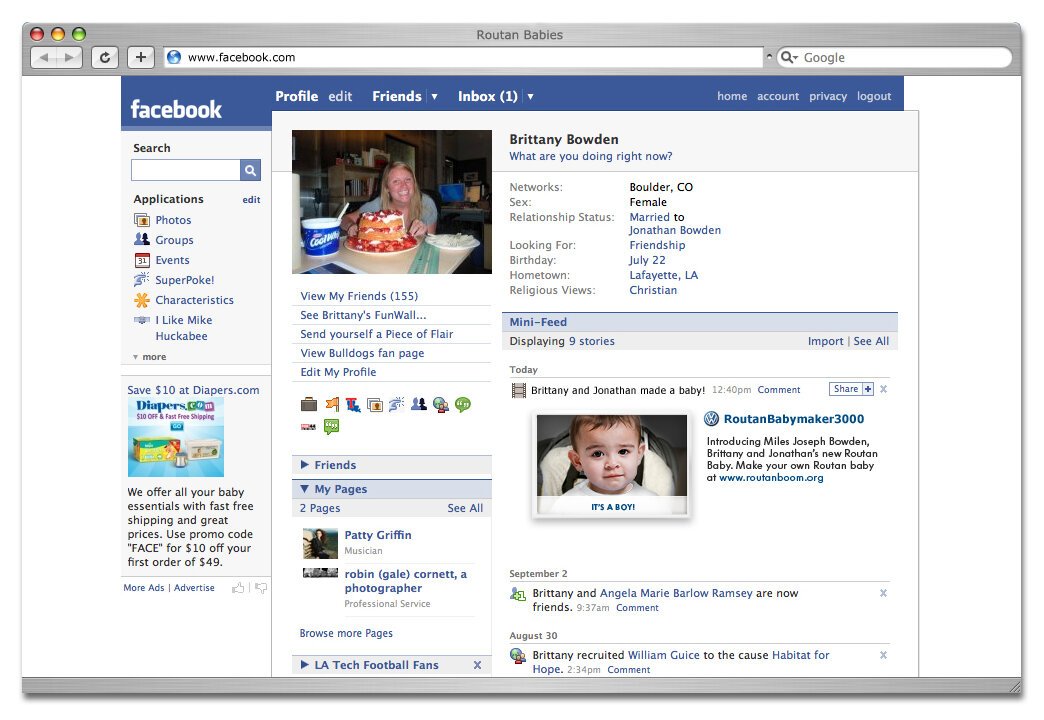
Task: Click What are you doing right now?
Action: coord(591,156)
